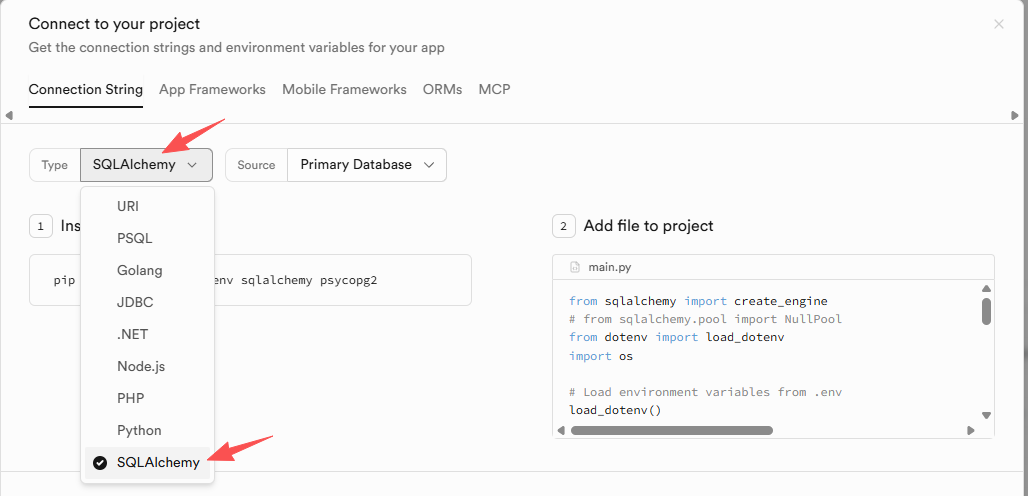This screenshot has height=496, width=1028.
Task: Click the horizontal scrollbar under the code
Action: tap(672, 431)
